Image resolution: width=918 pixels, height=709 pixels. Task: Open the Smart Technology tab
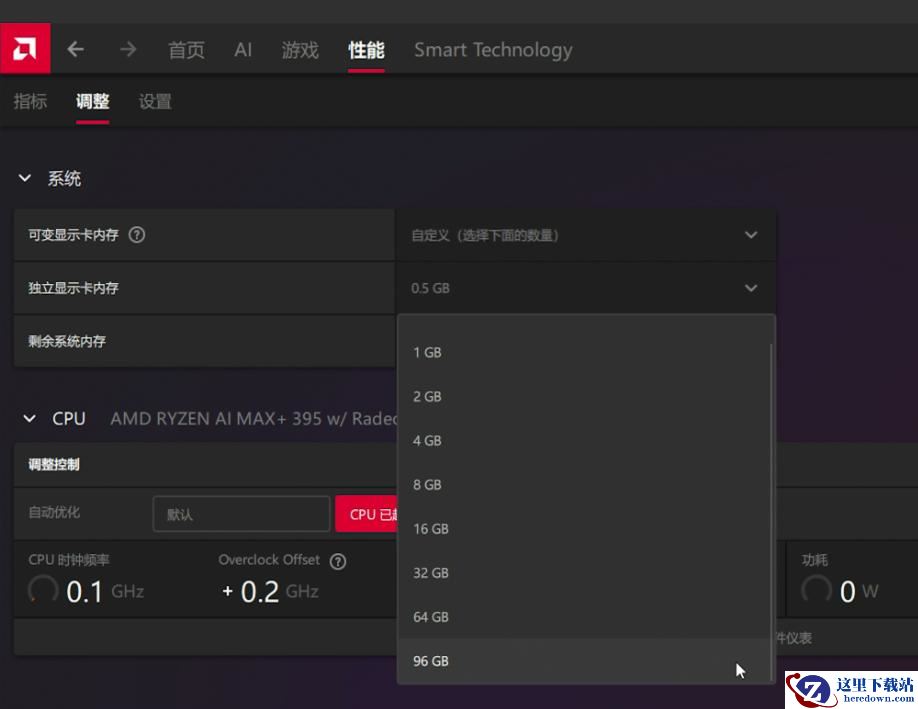tap(493, 50)
